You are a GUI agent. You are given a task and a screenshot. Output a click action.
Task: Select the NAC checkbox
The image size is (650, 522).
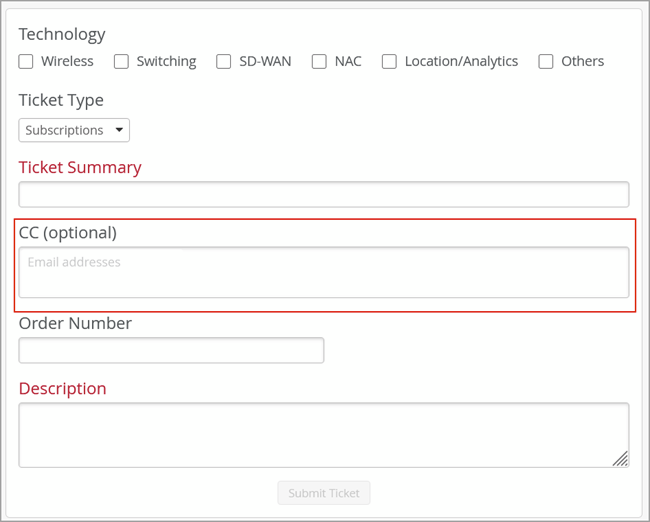(319, 62)
